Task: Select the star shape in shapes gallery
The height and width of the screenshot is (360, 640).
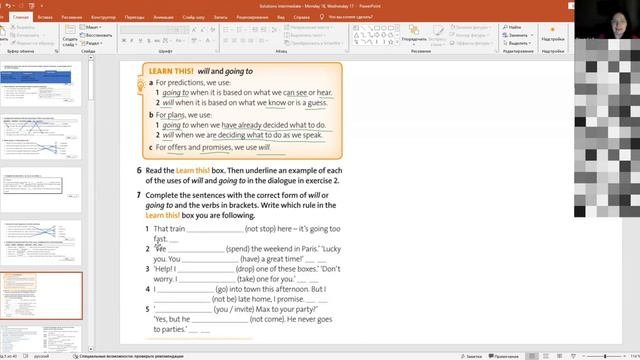Action: point(391,42)
